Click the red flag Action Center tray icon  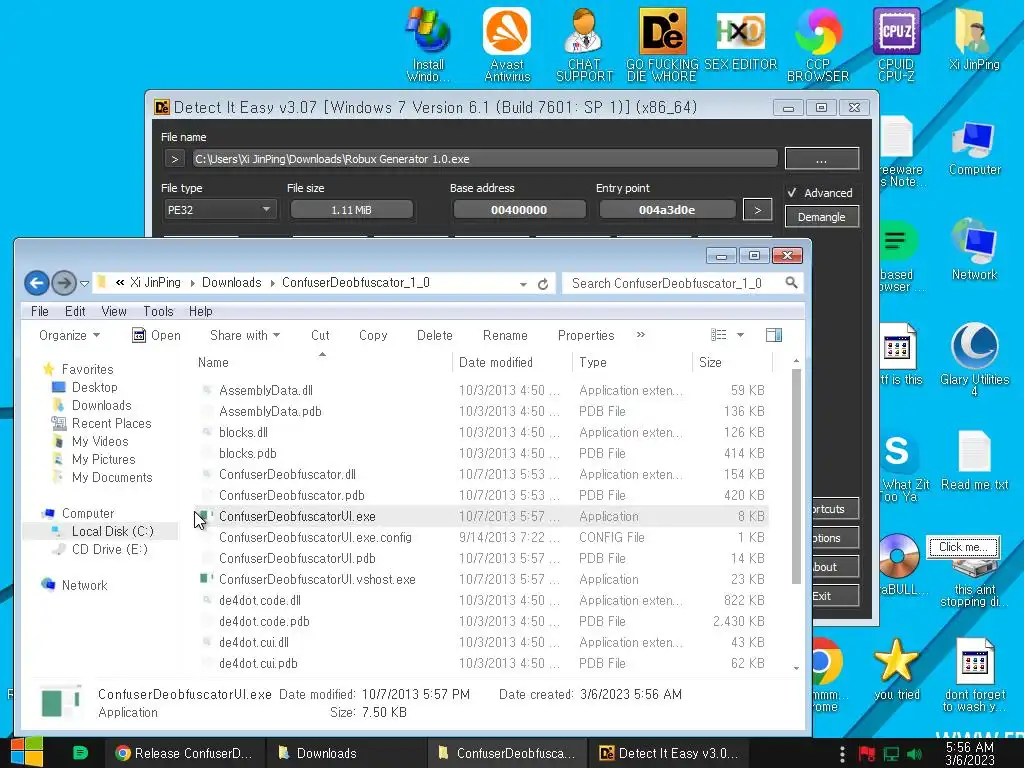click(867, 754)
